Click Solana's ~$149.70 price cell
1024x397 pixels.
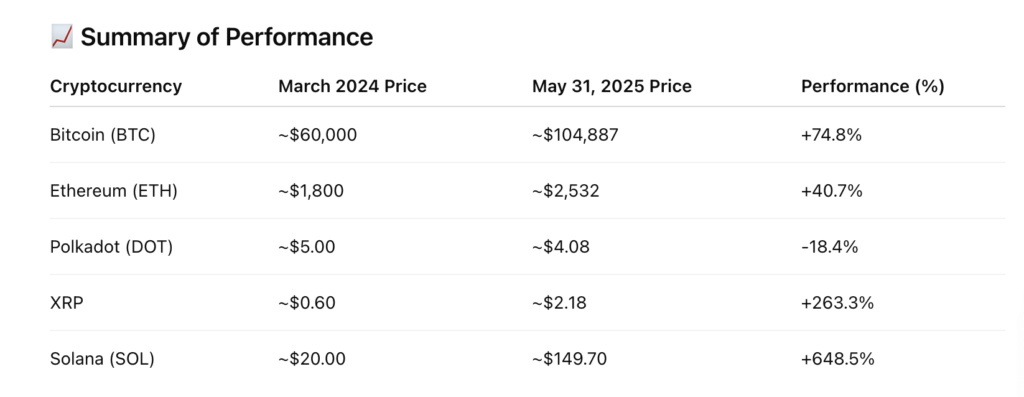pos(569,359)
